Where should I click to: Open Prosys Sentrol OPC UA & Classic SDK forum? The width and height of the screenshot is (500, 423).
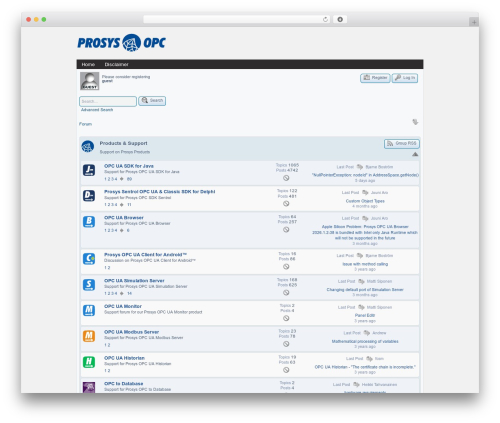point(159,192)
